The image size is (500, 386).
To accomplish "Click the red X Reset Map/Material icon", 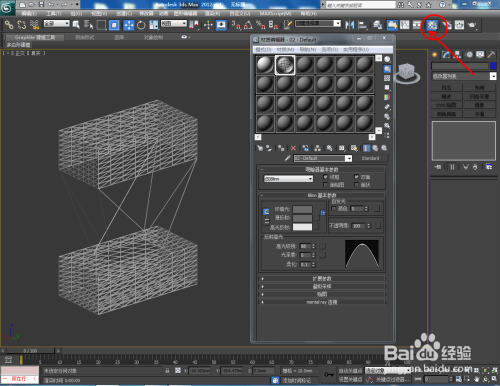I will click(293, 148).
